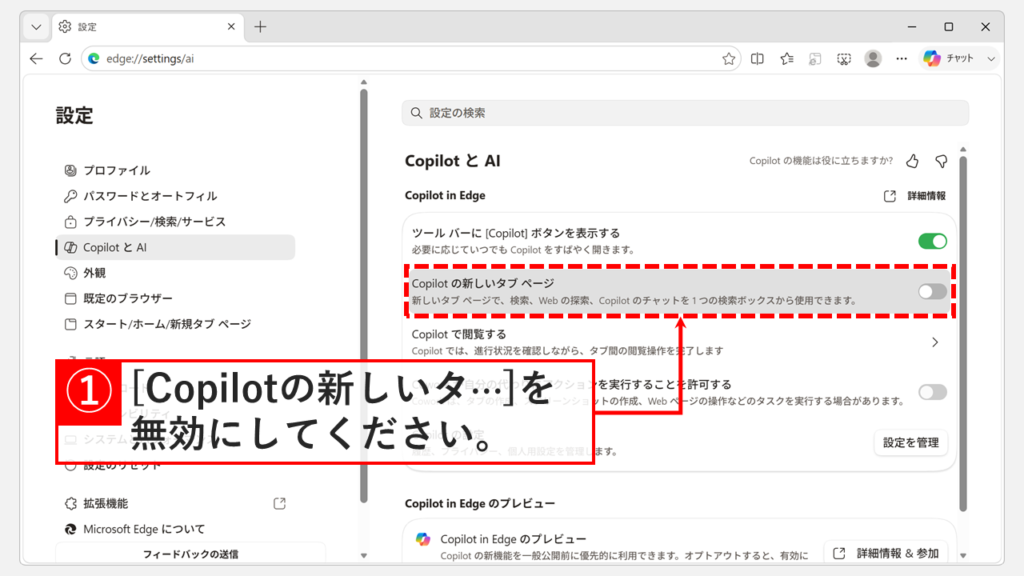Open the Settings and more ellipsis menu

point(901,59)
